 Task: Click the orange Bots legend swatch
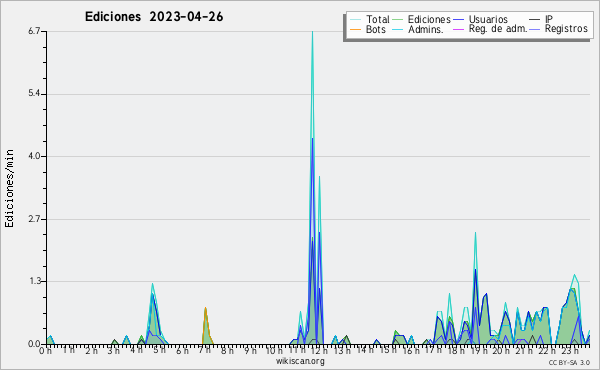355,29
